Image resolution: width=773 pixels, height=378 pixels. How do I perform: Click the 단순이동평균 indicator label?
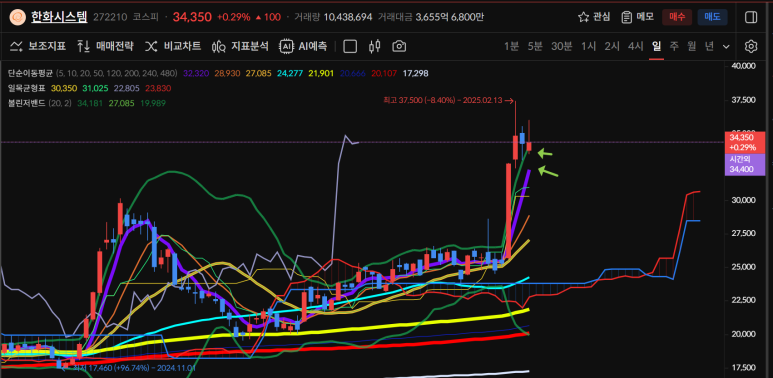(x=30, y=73)
